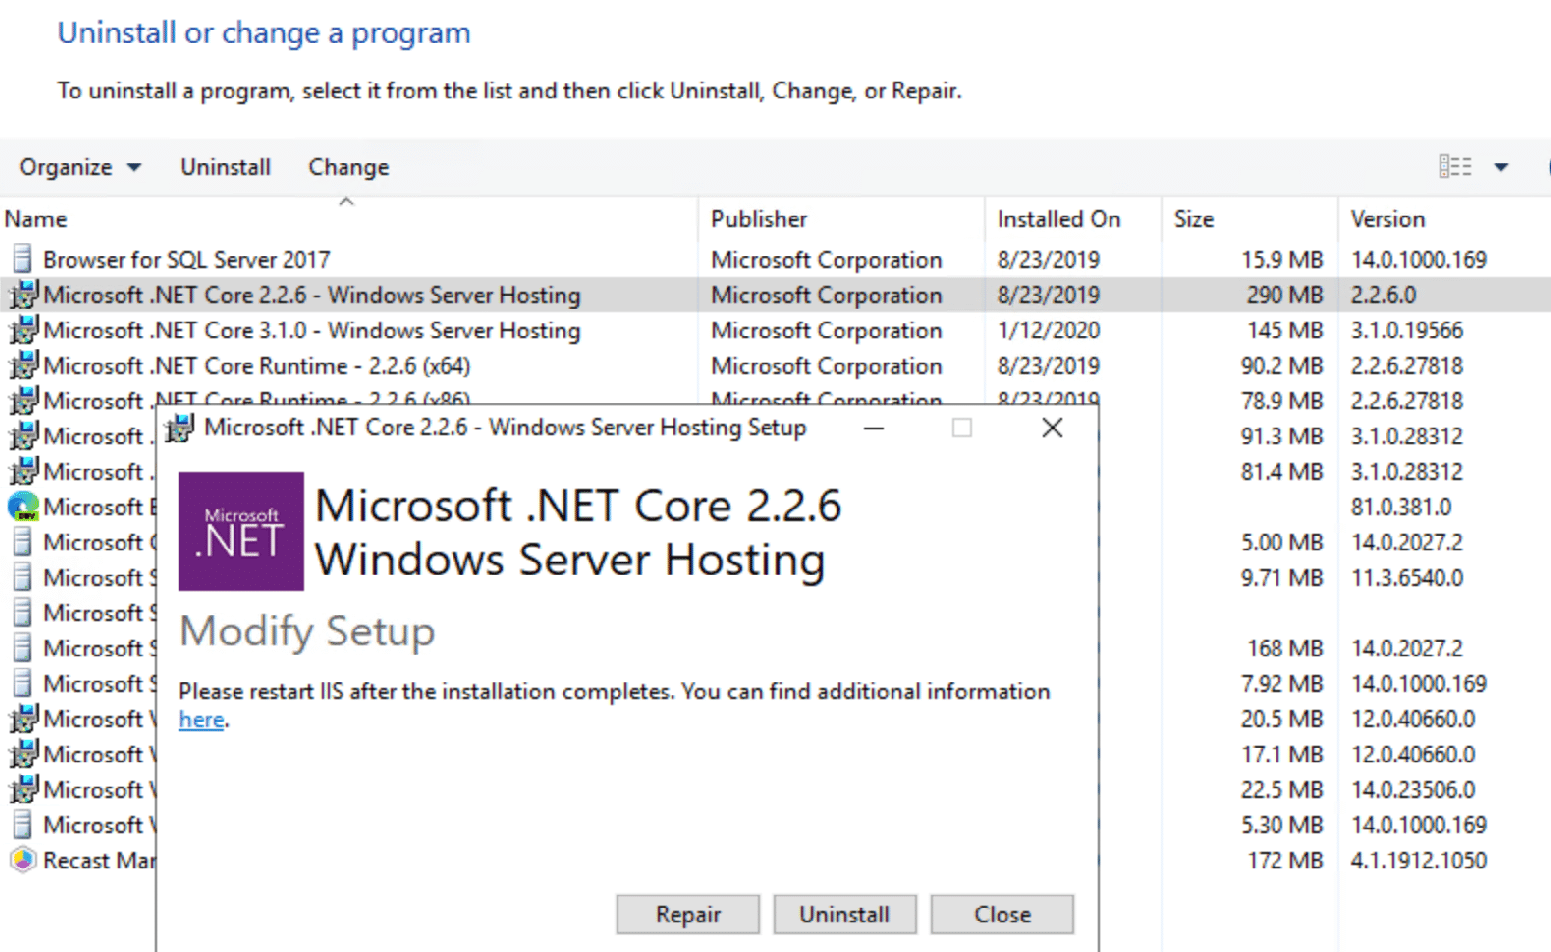Image resolution: width=1551 pixels, height=952 pixels.
Task: Click the 145 MB size cell
Action: click(x=1285, y=330)
